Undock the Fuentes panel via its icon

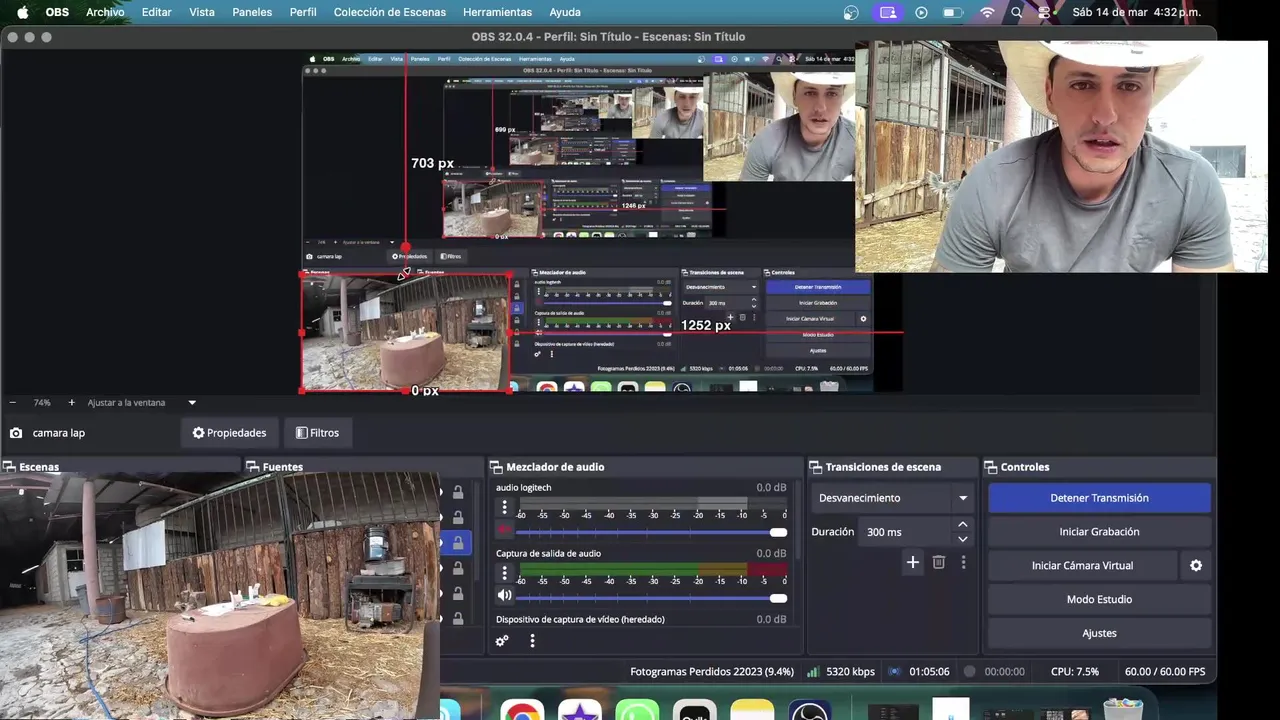(x=253, y=467)
